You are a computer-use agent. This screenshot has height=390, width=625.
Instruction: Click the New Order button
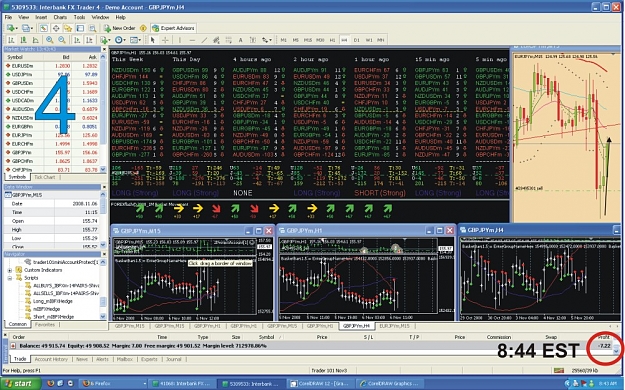(x=120, y=28)
